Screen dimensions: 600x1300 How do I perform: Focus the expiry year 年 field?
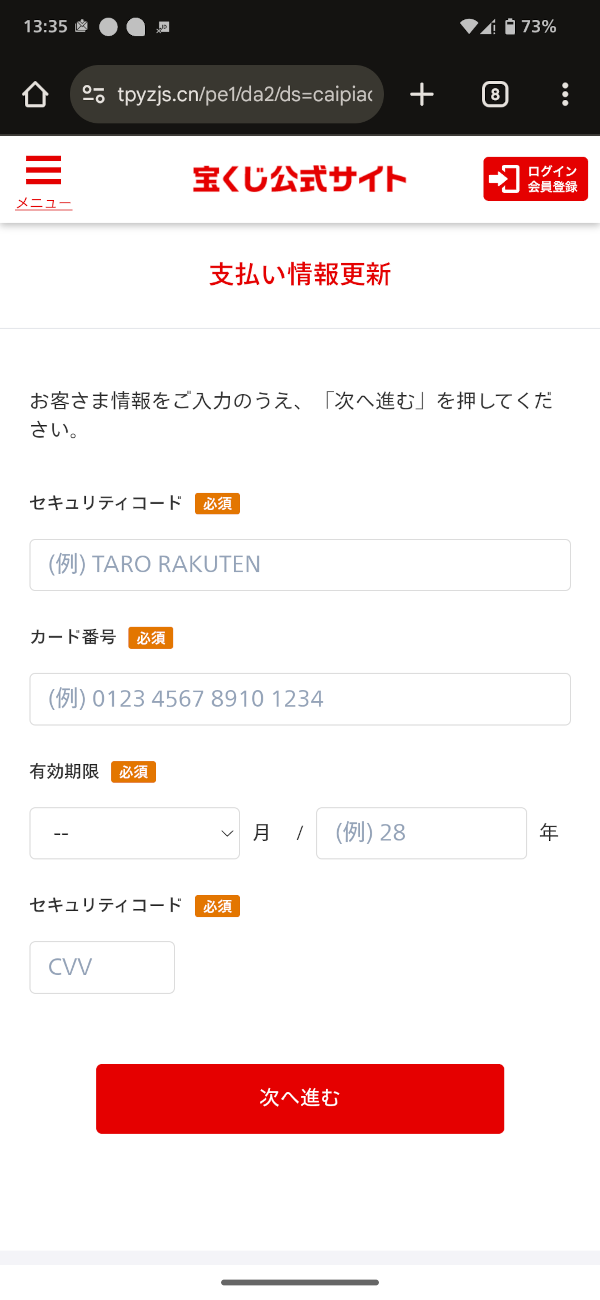tap(421, 833)
